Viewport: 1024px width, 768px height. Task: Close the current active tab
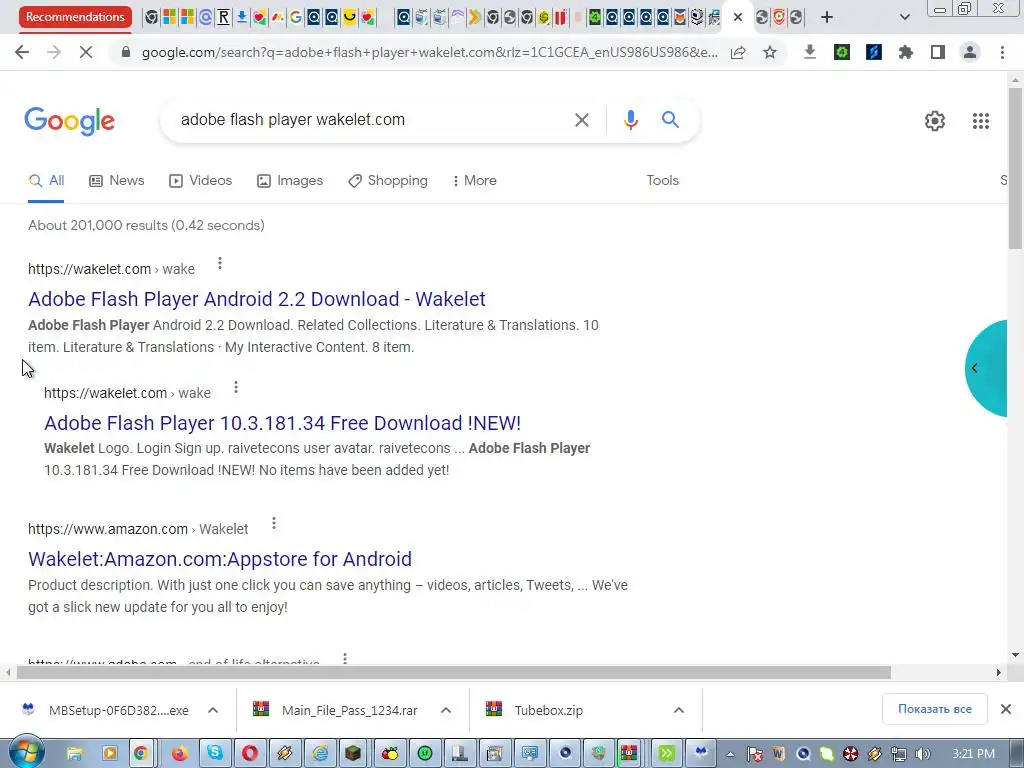click(x=738, y=18)
